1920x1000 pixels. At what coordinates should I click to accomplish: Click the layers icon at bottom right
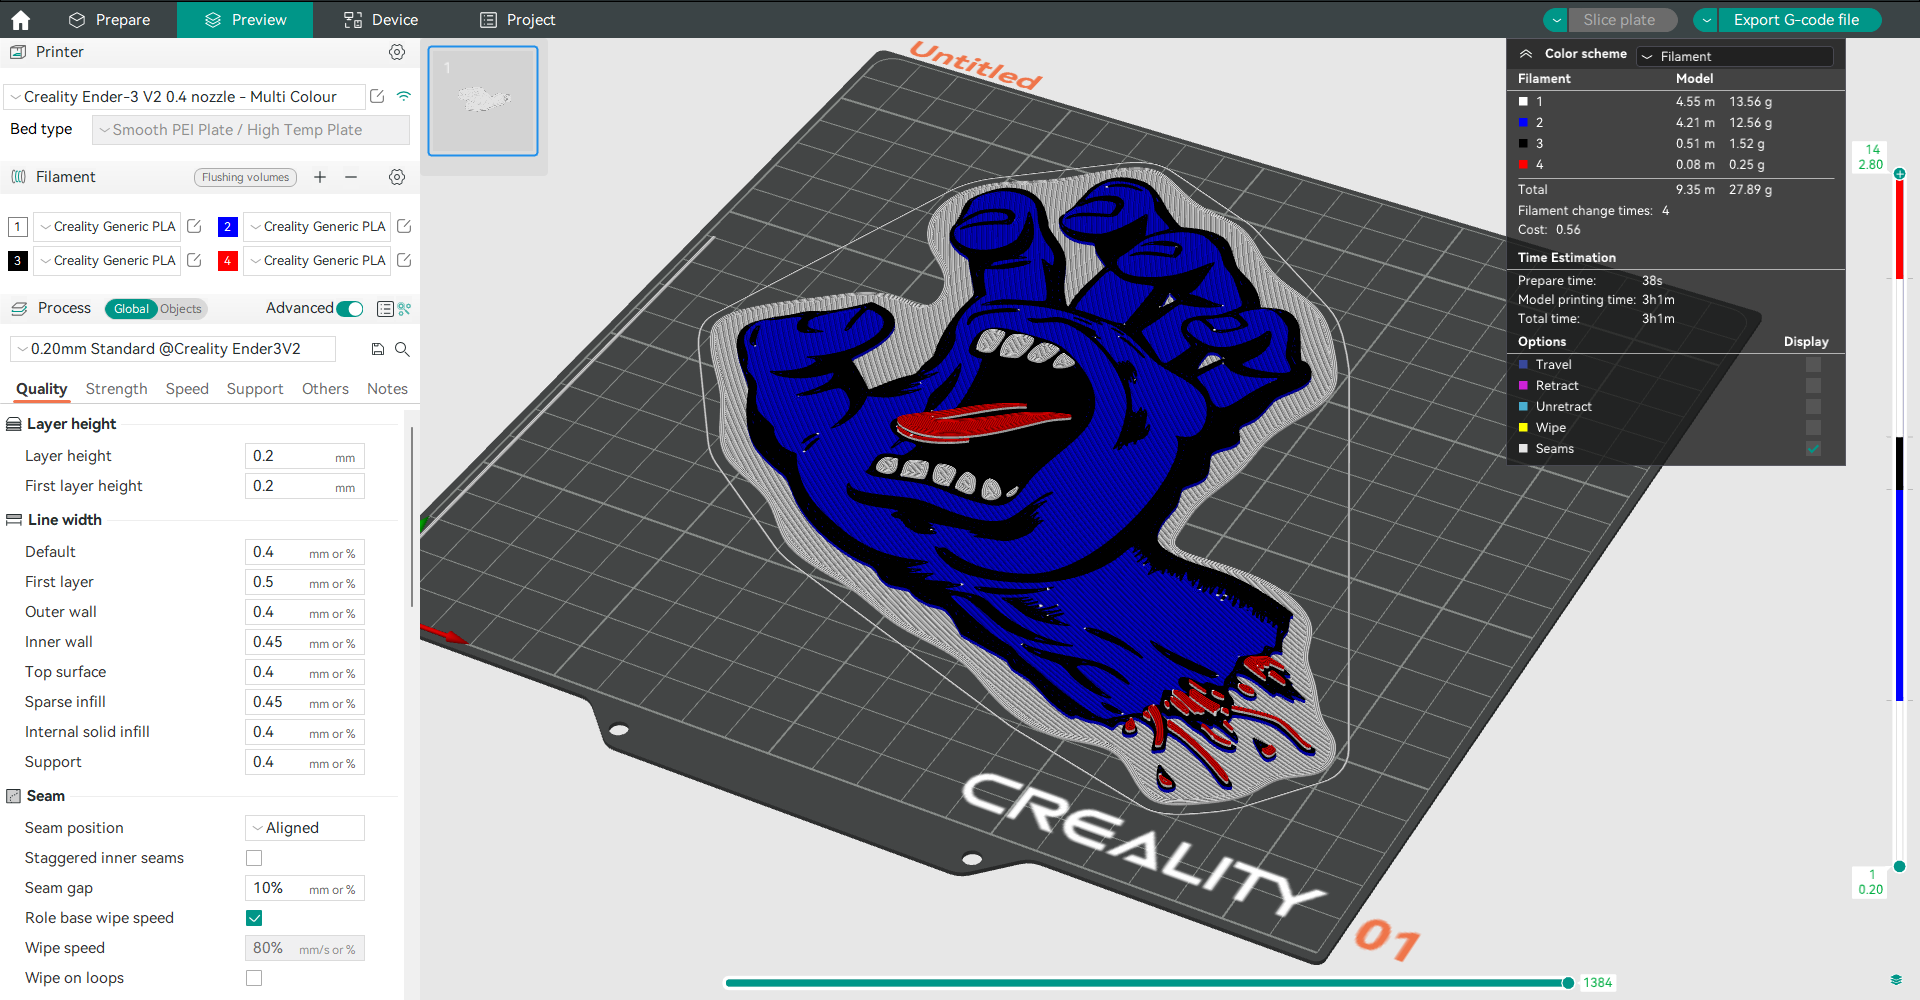click(1896, 979)
